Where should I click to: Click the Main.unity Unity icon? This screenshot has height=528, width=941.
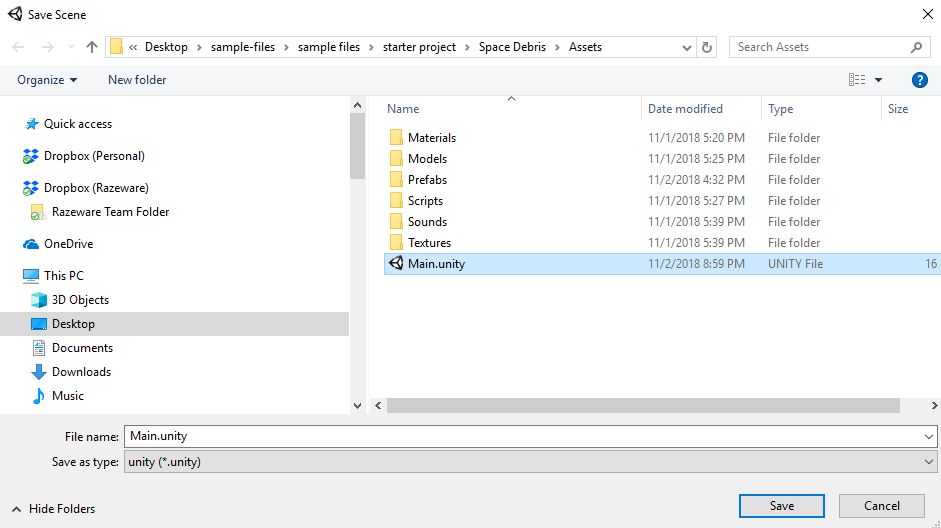tap(396, 263)
